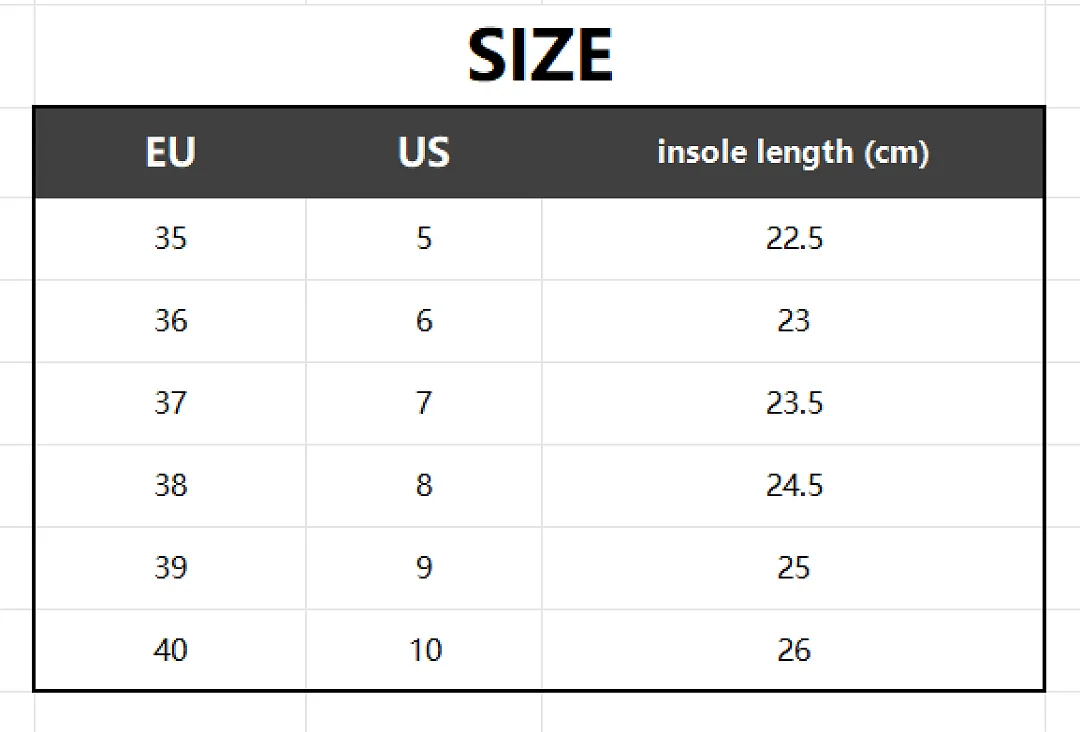Select the EU column header
Image resolution: width=1080 pixels, height=732 pixels.
tap(170, 152)
